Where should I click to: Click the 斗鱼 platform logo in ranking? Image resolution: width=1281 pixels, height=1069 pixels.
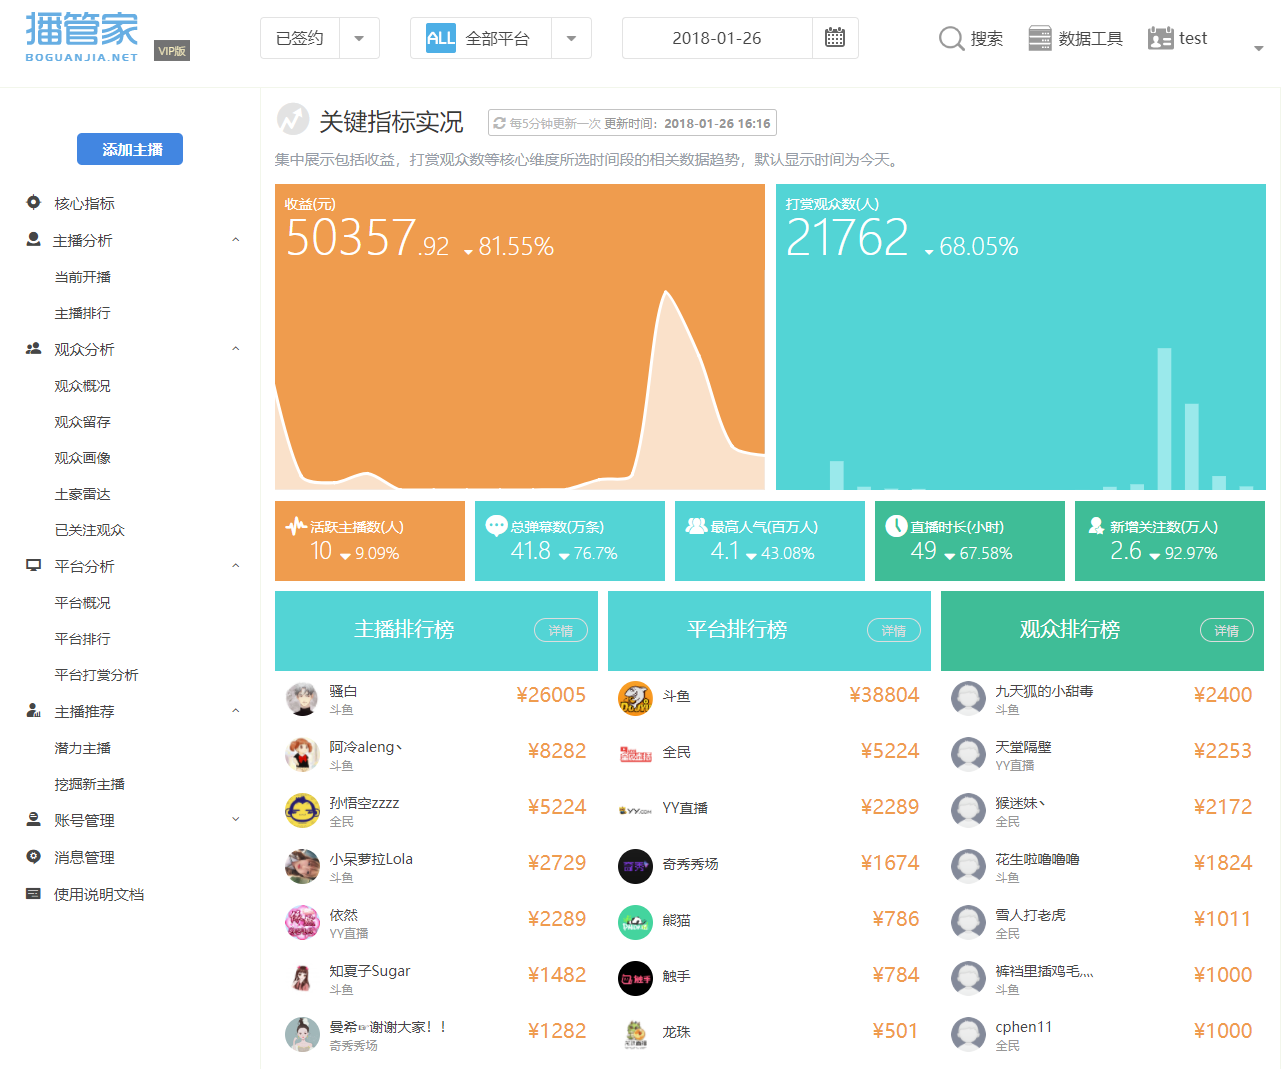pyautogui.click(x=635, y=698)
